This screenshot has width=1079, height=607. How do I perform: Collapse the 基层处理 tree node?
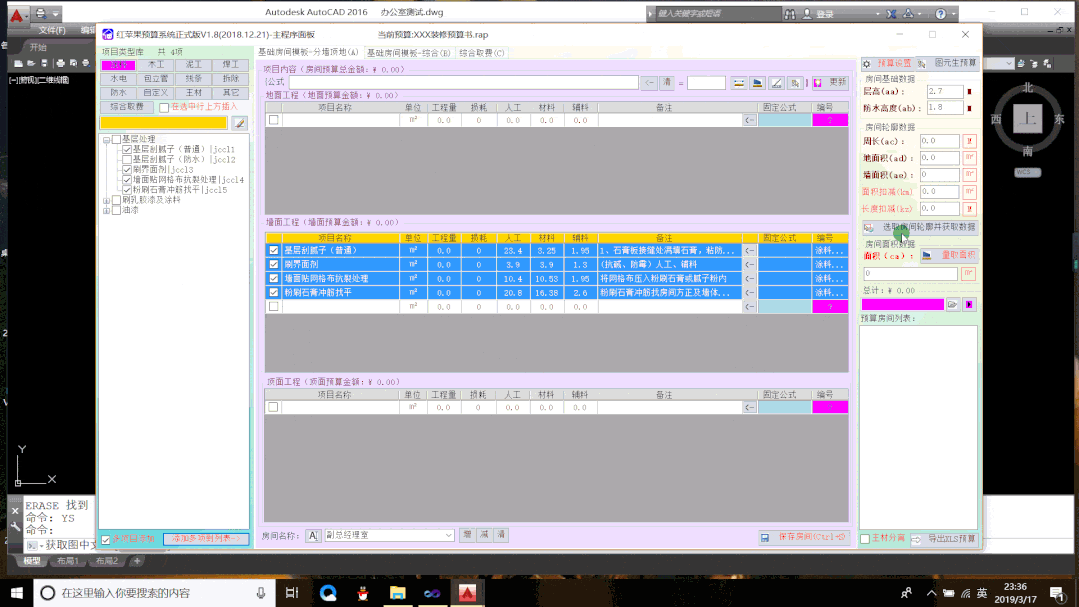click(x=106, y=139)
